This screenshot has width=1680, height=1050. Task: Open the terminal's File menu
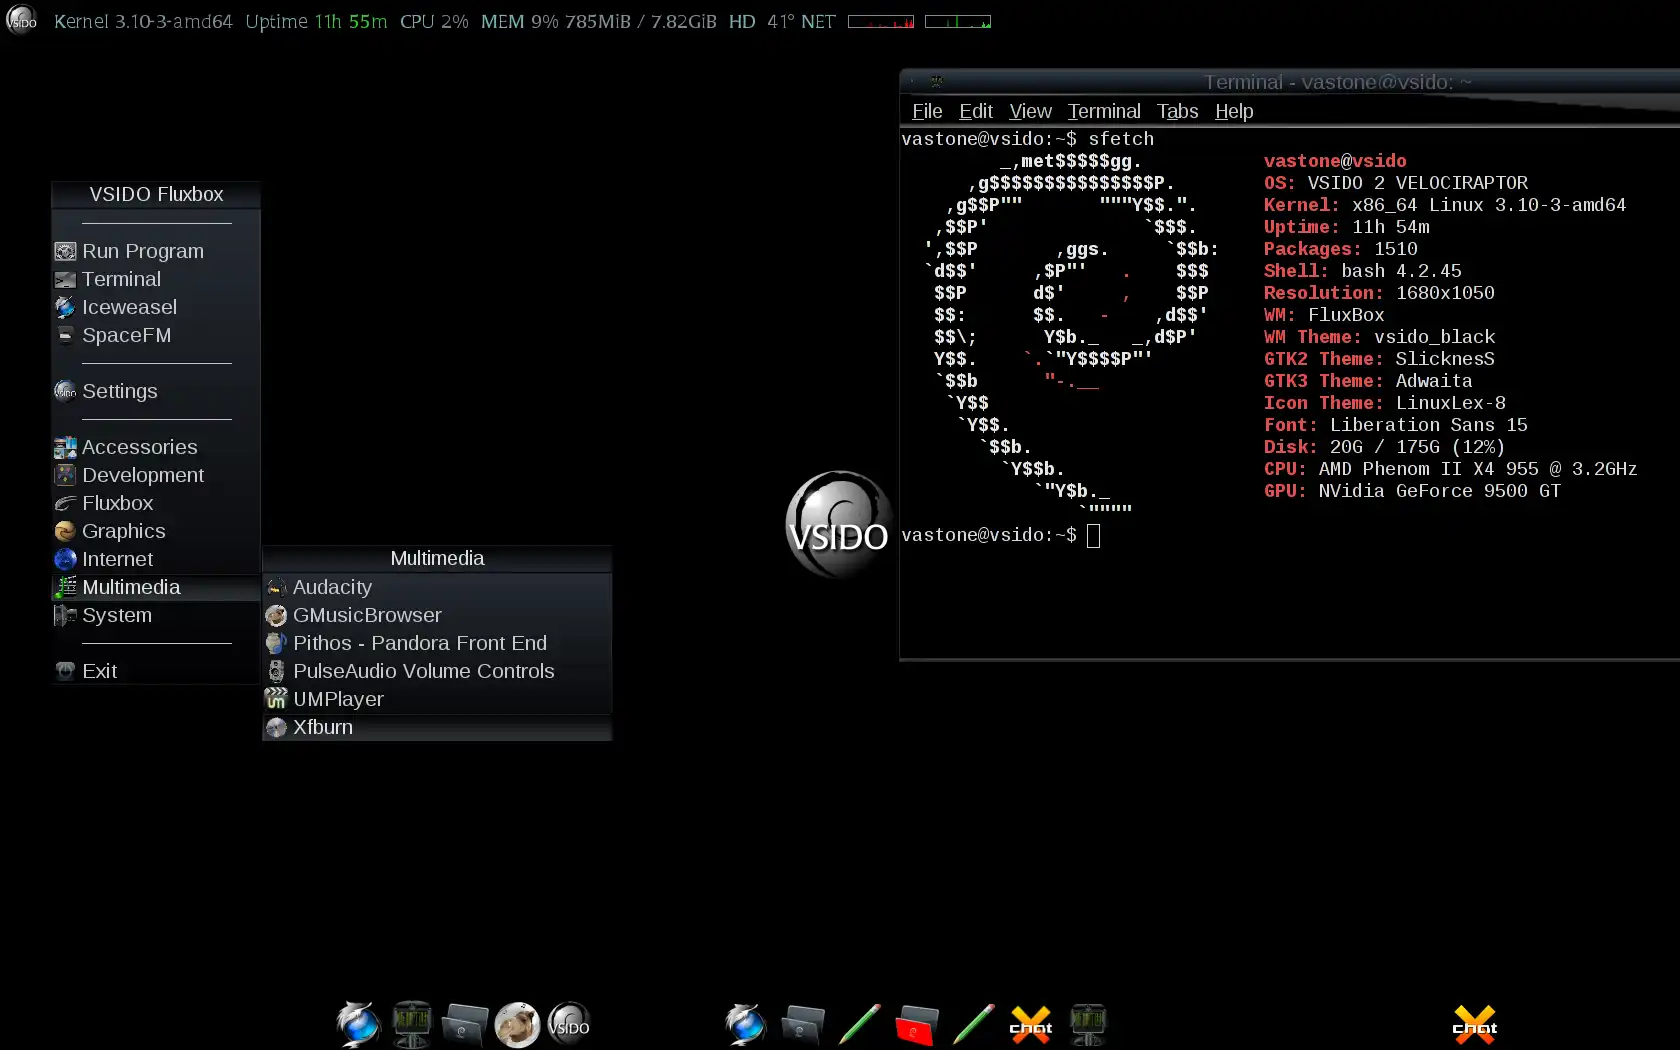(927, 111)
